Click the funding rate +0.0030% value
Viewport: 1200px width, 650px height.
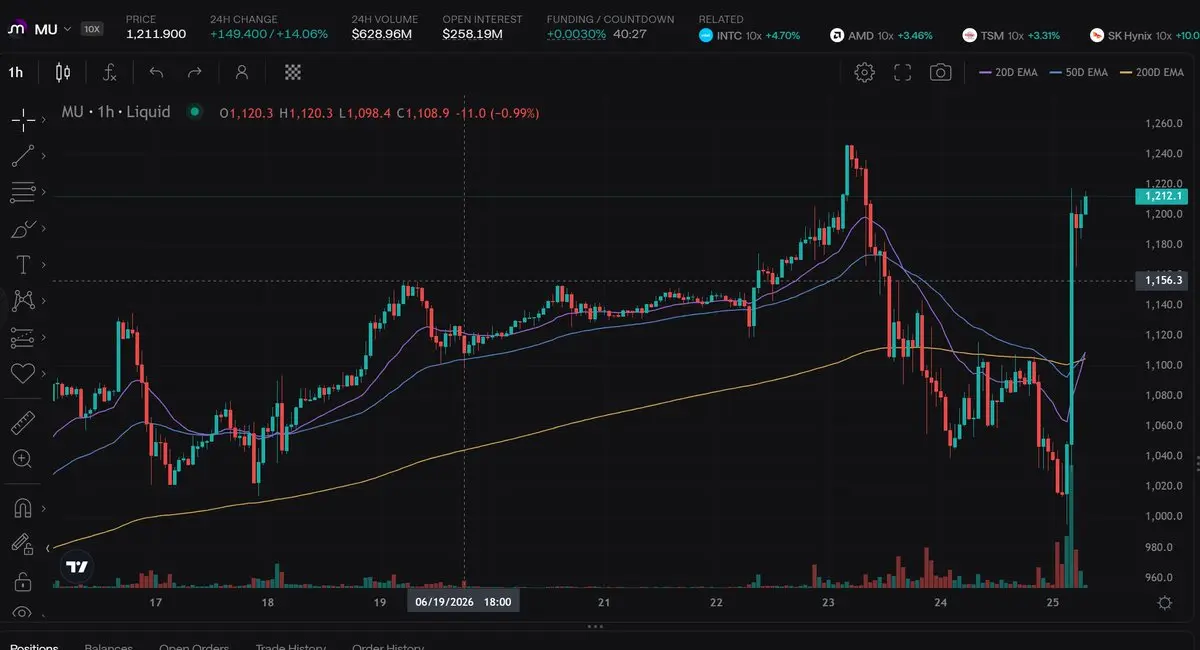click(x=576, y=34)
